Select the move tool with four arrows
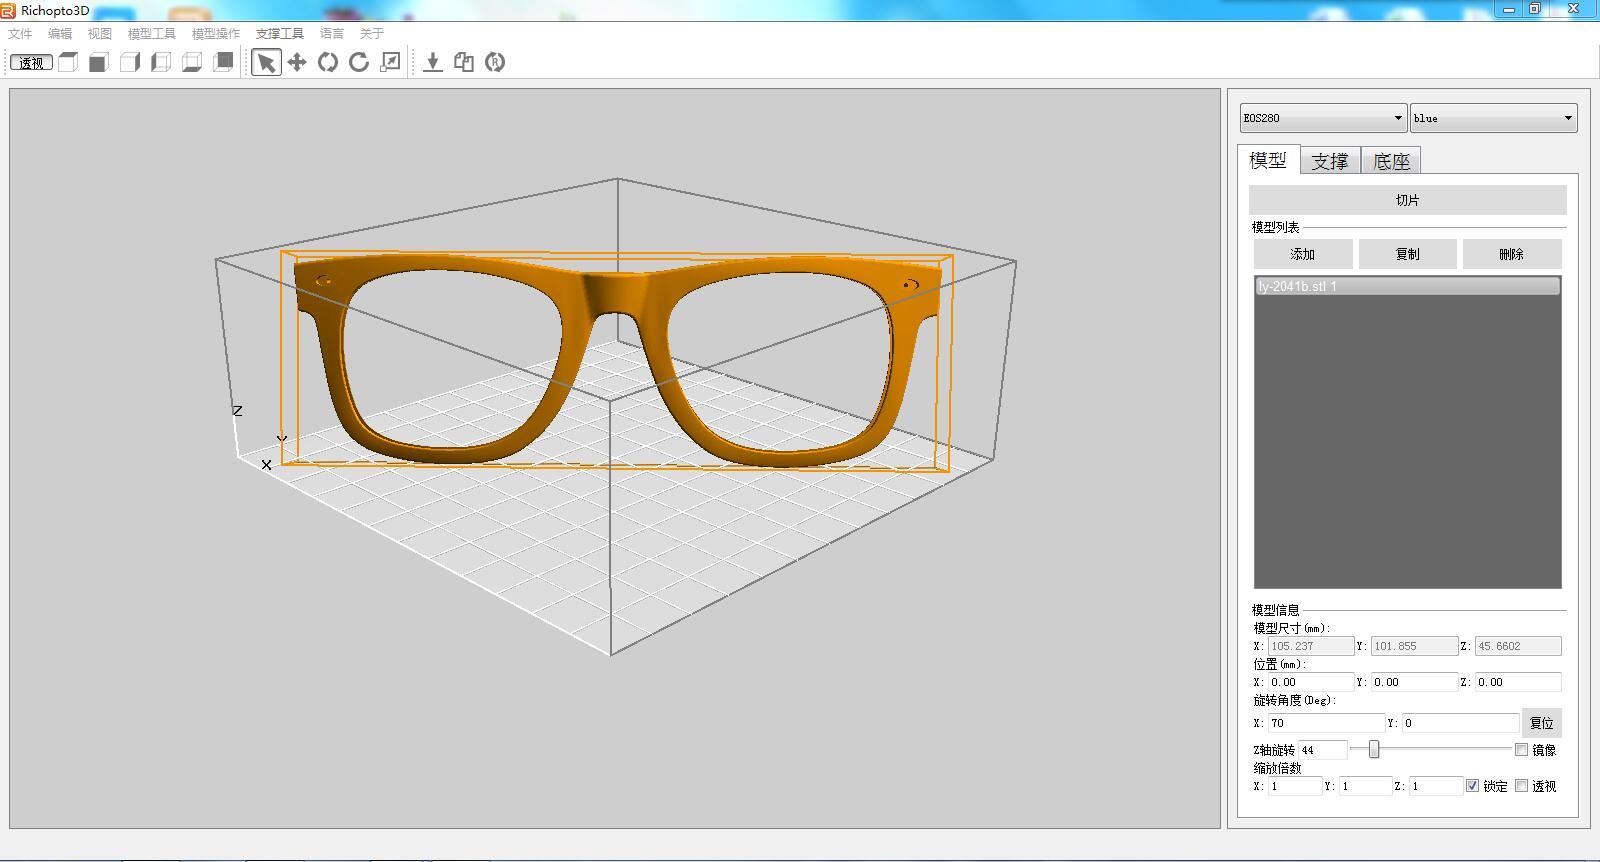The width and height of the screenshot is (1600, 862). [x=297, y=62]
